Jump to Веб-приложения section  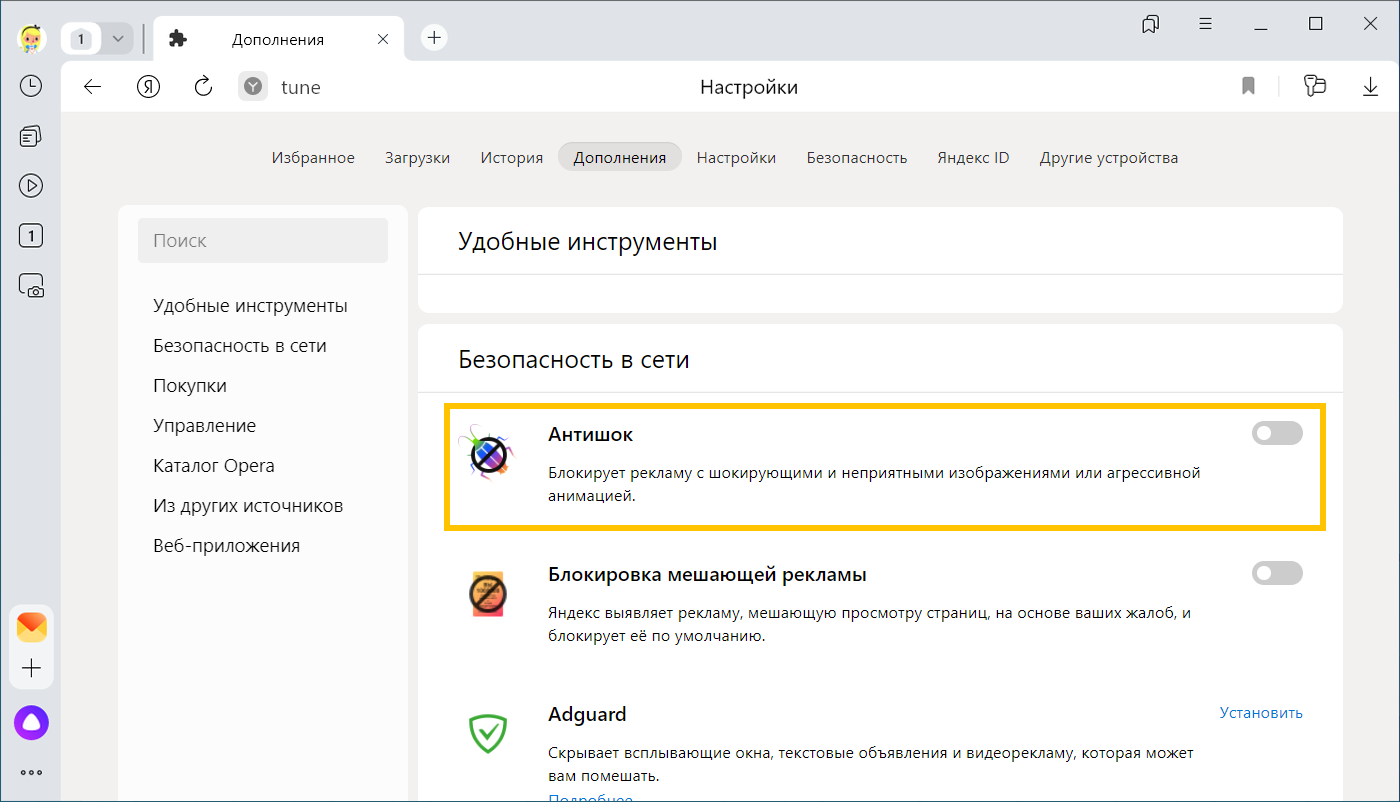click(x=226, y=545)
